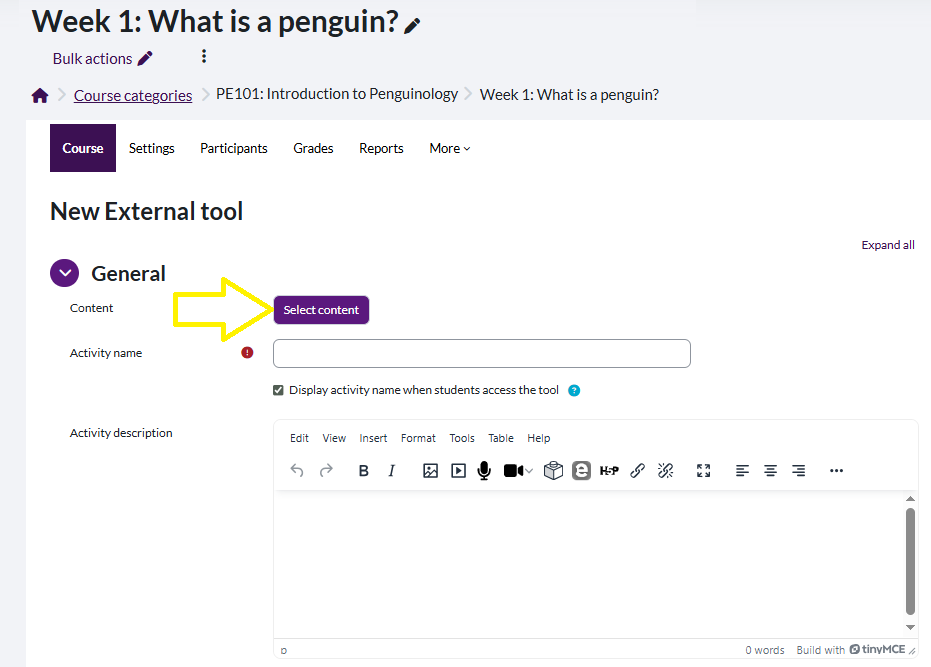Viewport: 931px width, 667px height.
Task: Click the red required-field icon by Activity name
Action: [x=247, y=353]
